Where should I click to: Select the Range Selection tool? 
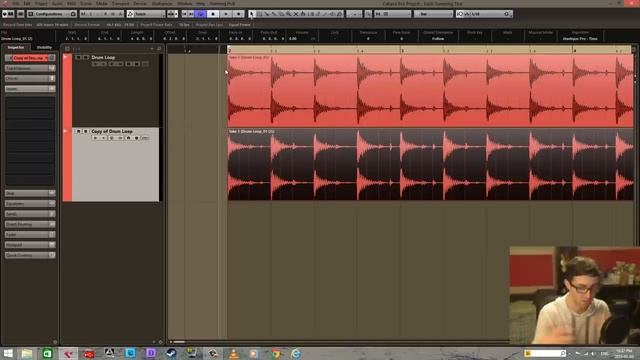pyautogui.click(x=259, y=14)
